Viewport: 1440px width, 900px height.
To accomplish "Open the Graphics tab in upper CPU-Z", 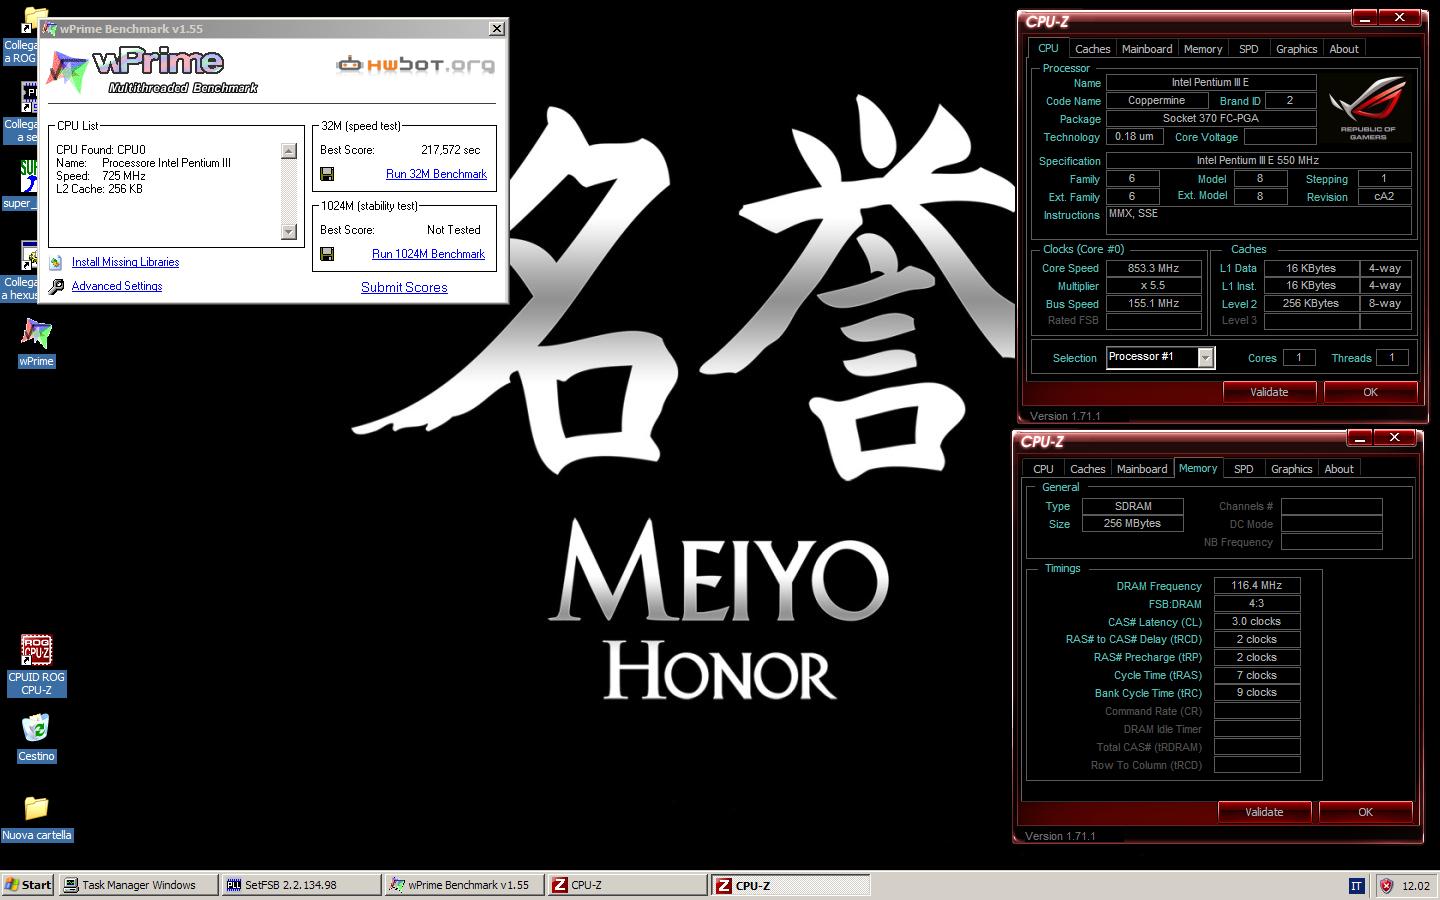I will click(1296, 49).
